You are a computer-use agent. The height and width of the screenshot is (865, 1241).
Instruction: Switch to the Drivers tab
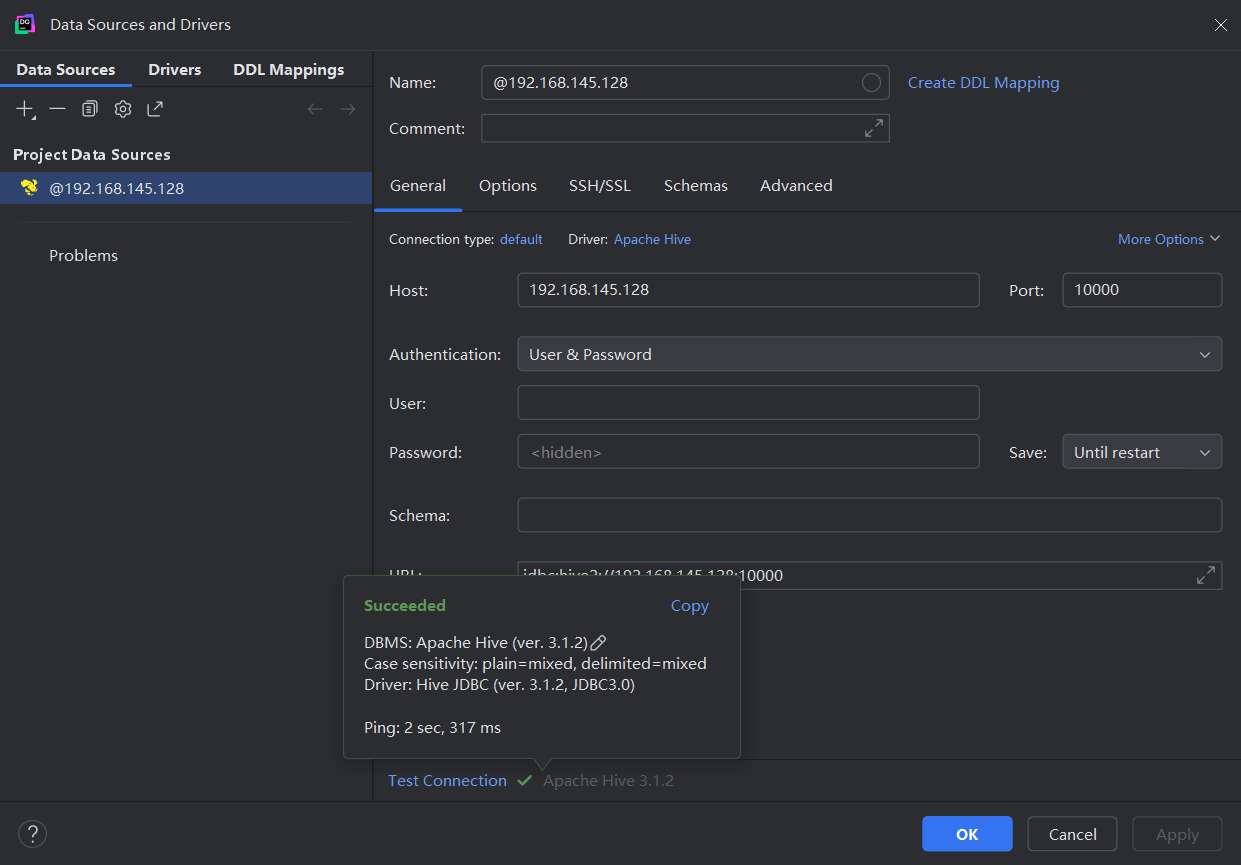tap(175, 69)
